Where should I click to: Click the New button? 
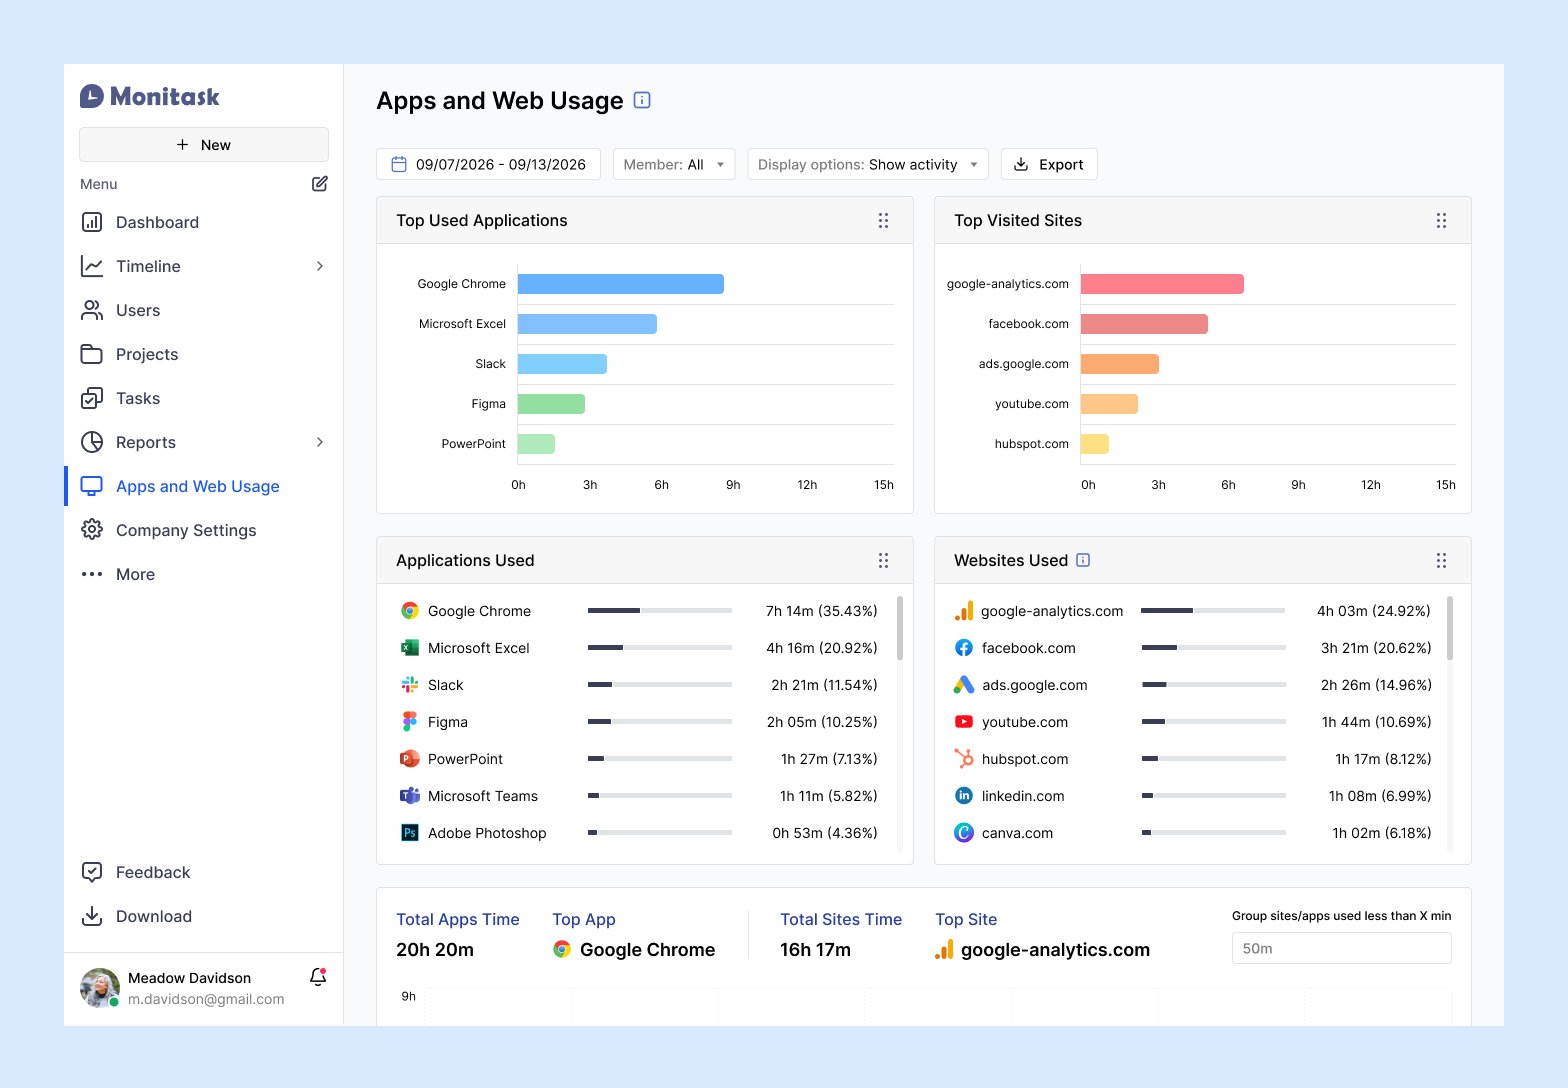click(204, 145)
